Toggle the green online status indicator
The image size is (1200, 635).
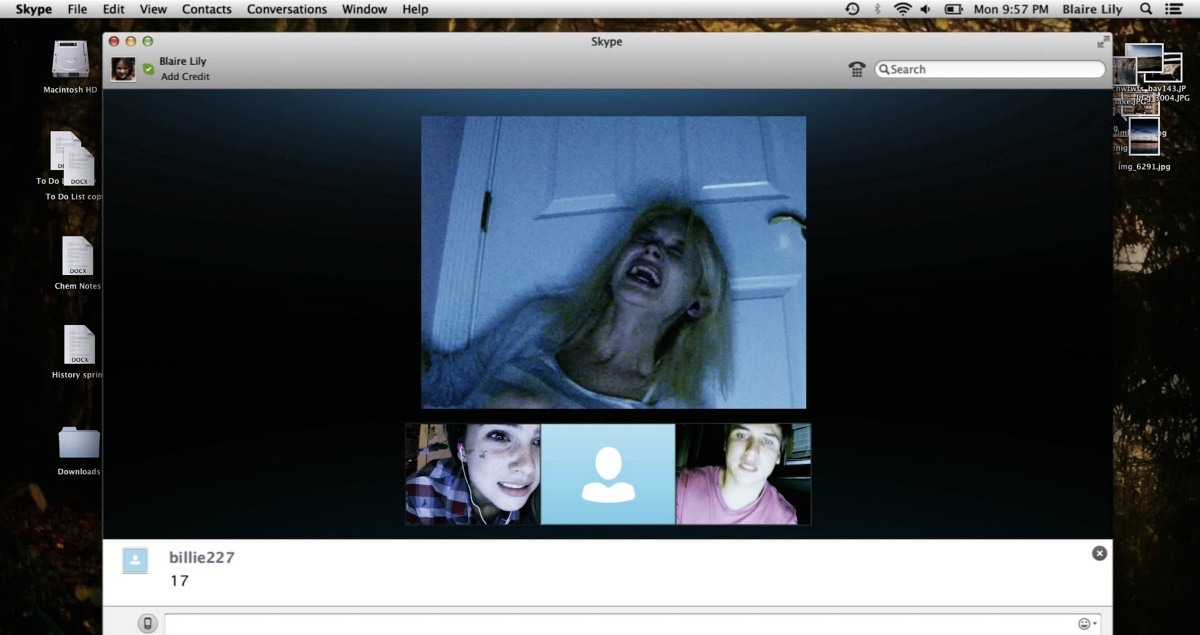click(x=148, y=69)
